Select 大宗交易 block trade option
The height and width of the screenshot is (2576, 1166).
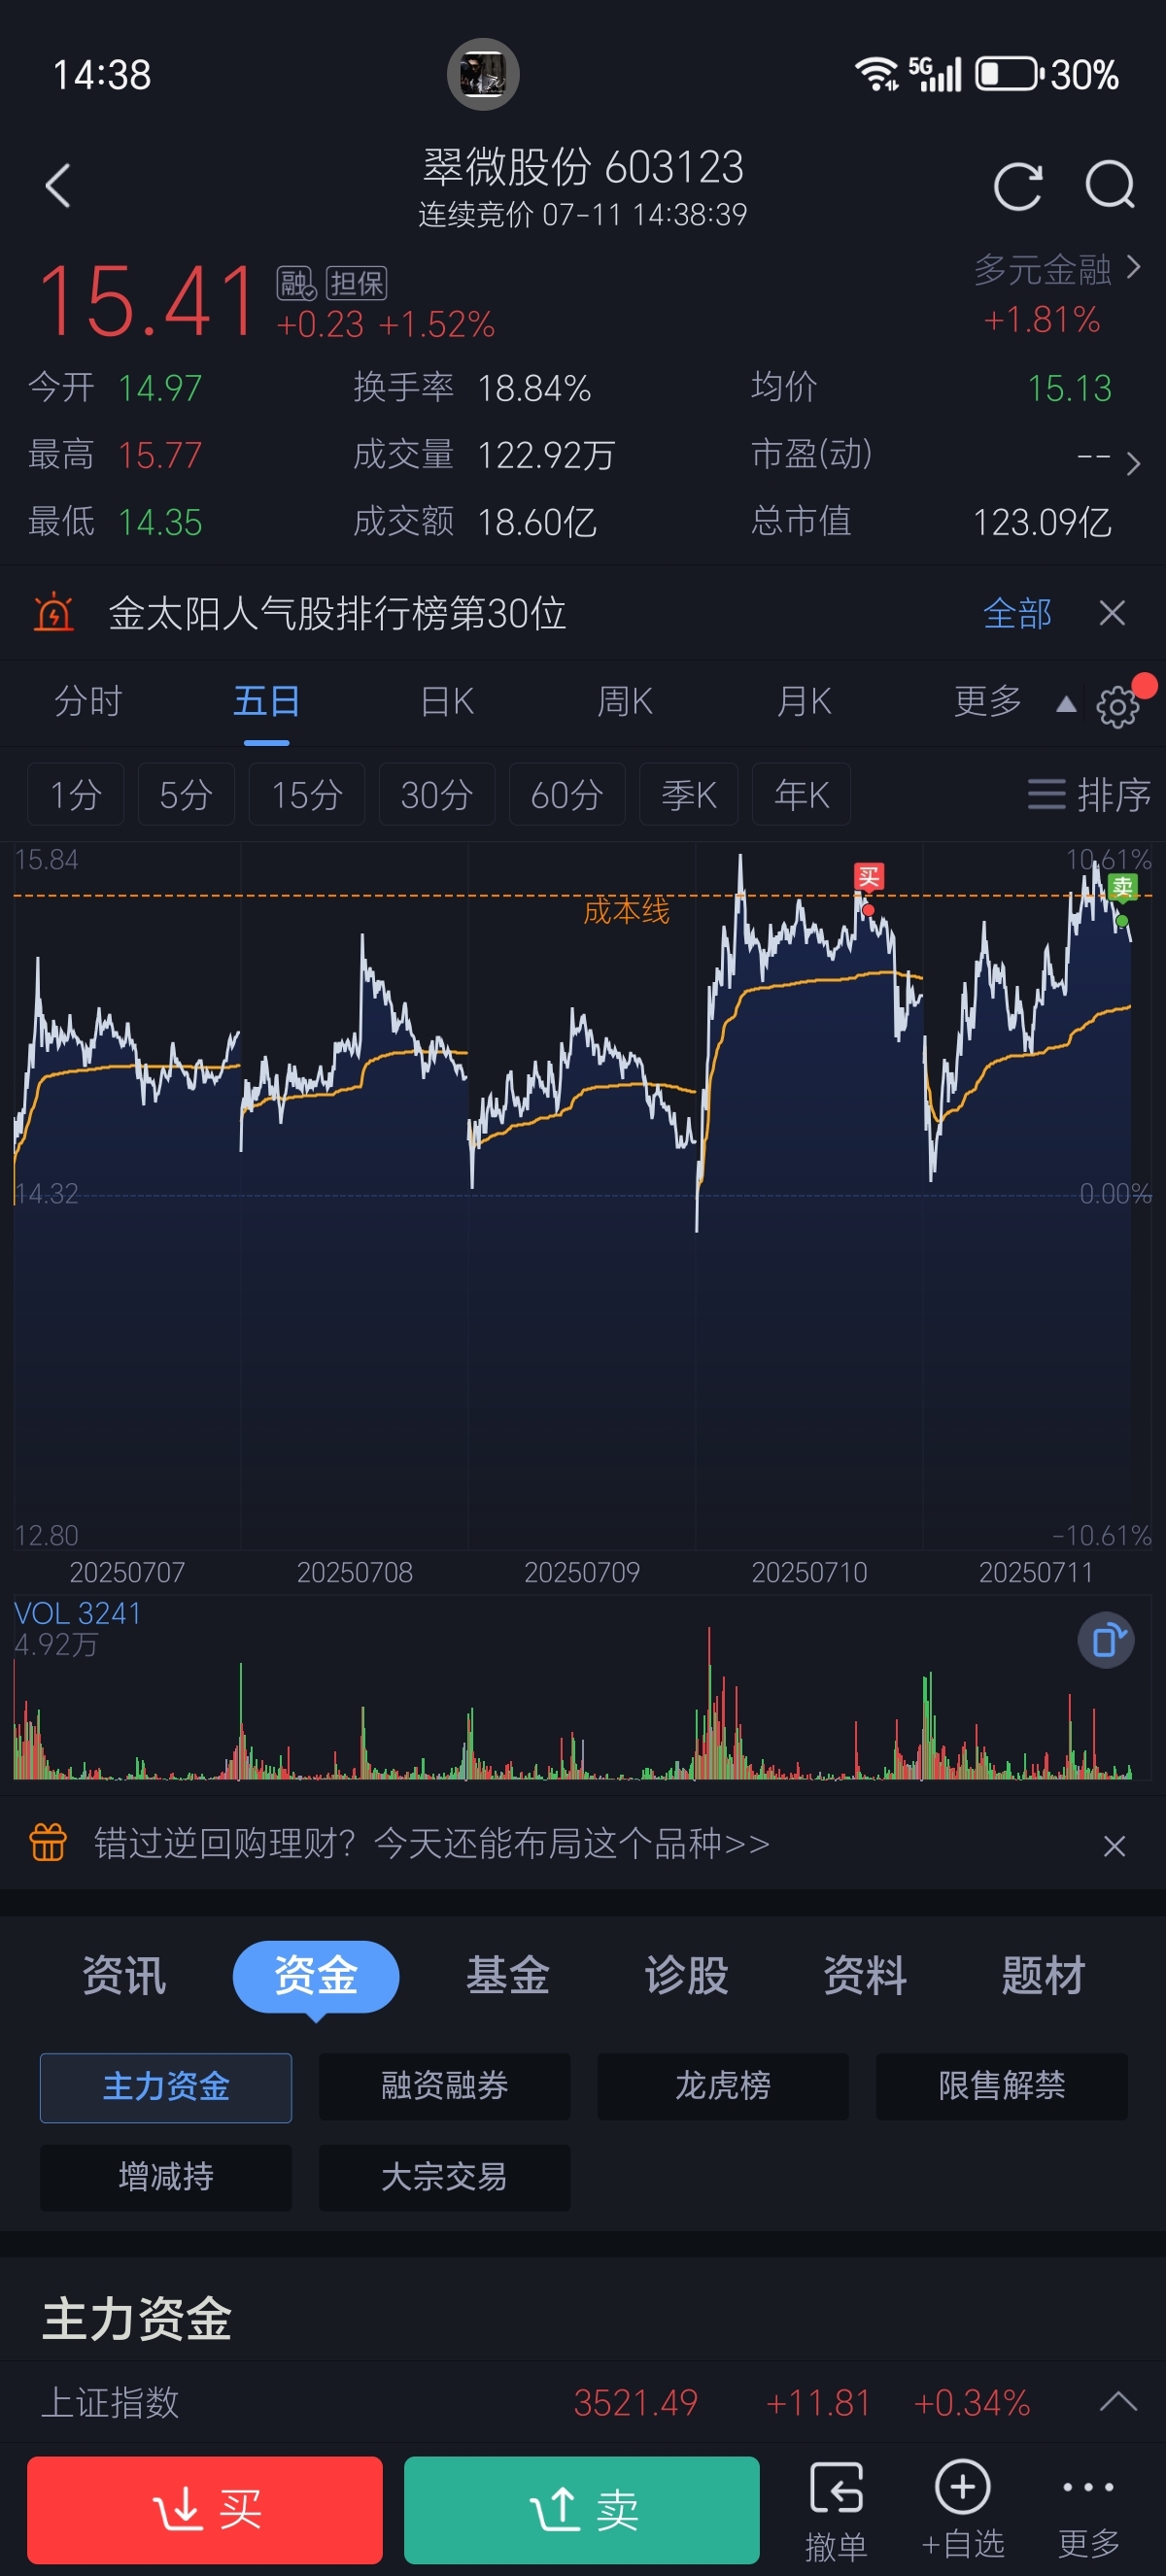pos(445,2177)
